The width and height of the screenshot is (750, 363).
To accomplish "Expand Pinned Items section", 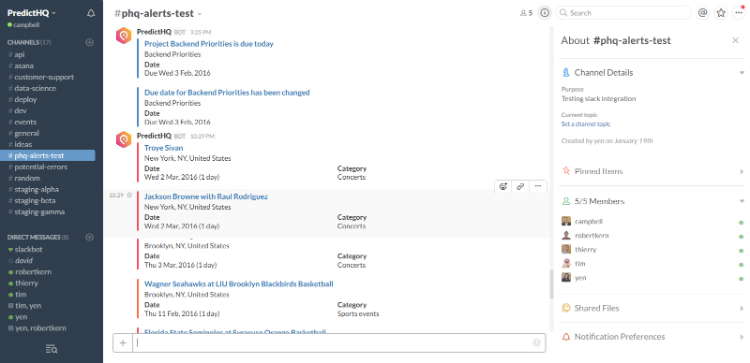I will 742,171.
